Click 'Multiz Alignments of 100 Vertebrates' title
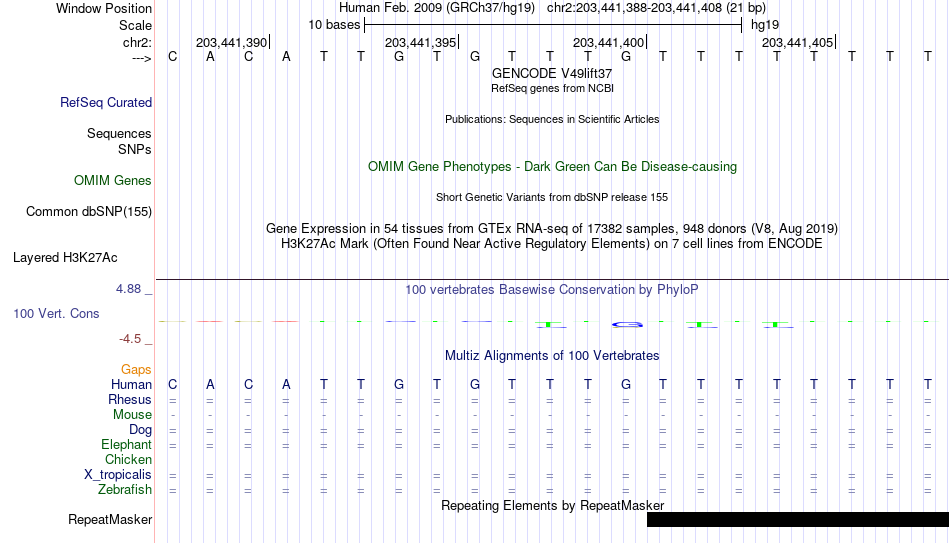Image resolution: width=950 pixels, height=543 pixels. coord(552,356)
